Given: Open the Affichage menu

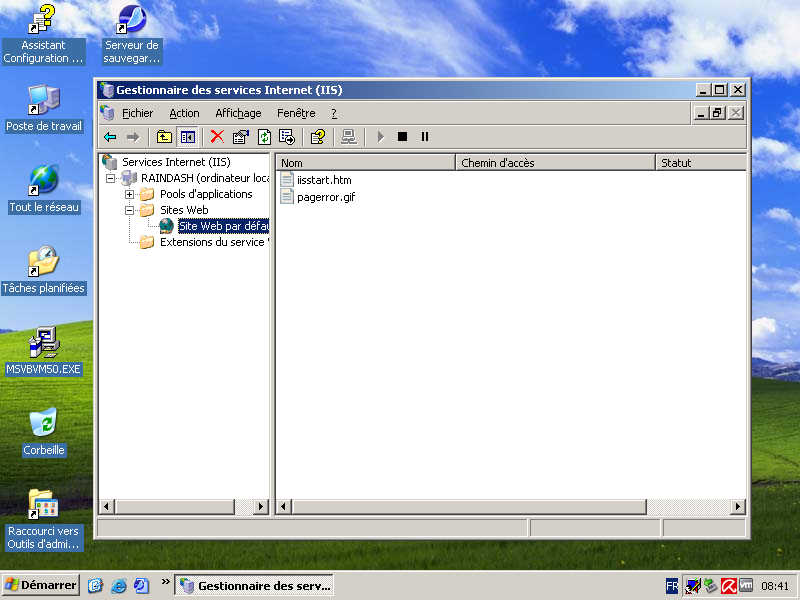Looking at the screenshot, I should tap(238, 113).
